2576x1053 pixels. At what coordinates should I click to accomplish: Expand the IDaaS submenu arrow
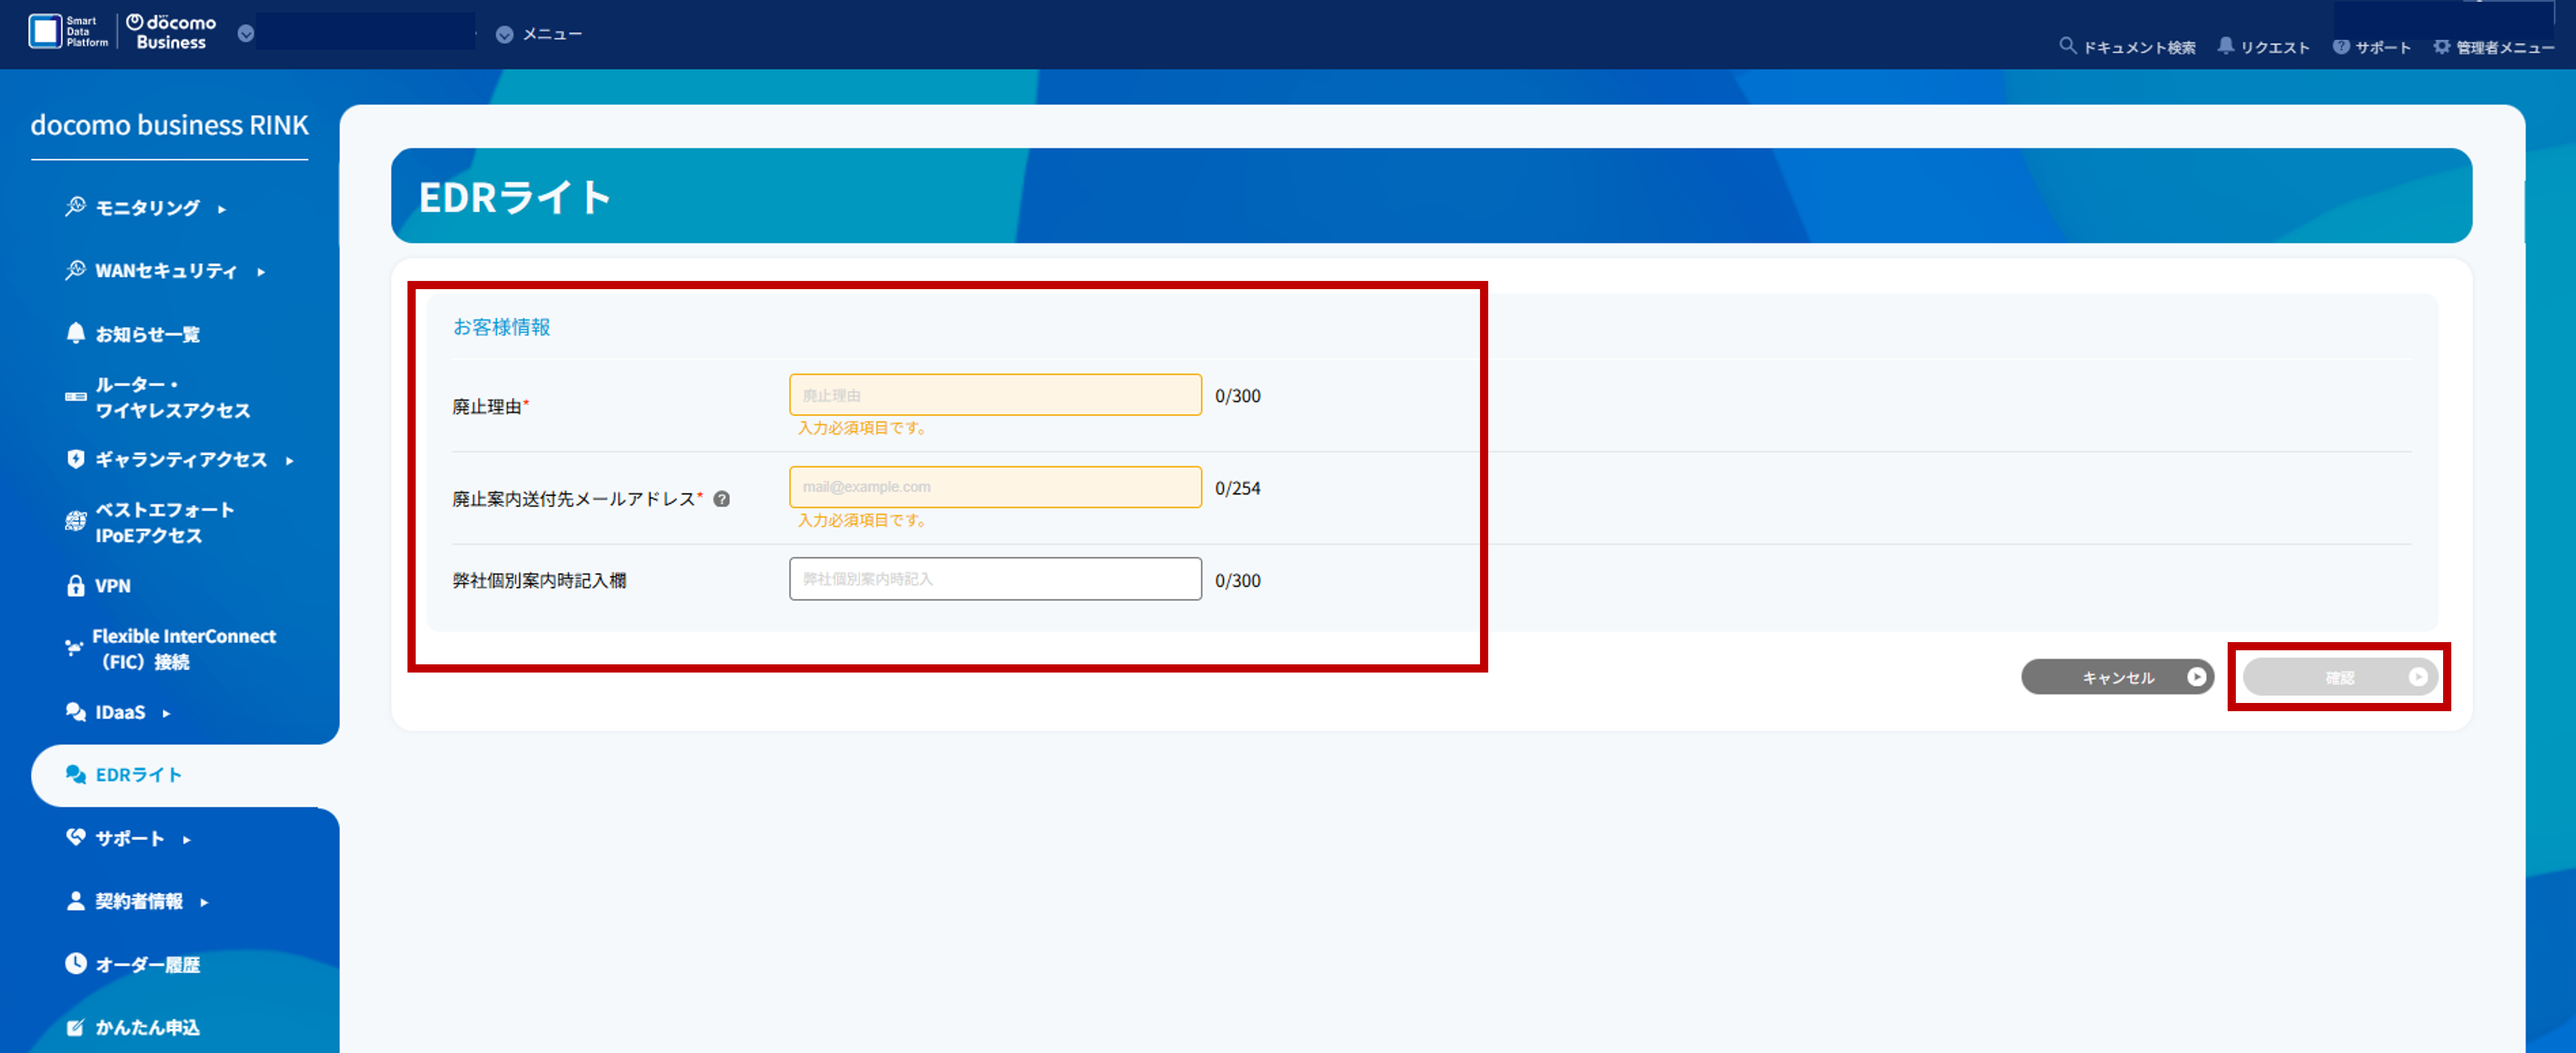click(166, 713)
